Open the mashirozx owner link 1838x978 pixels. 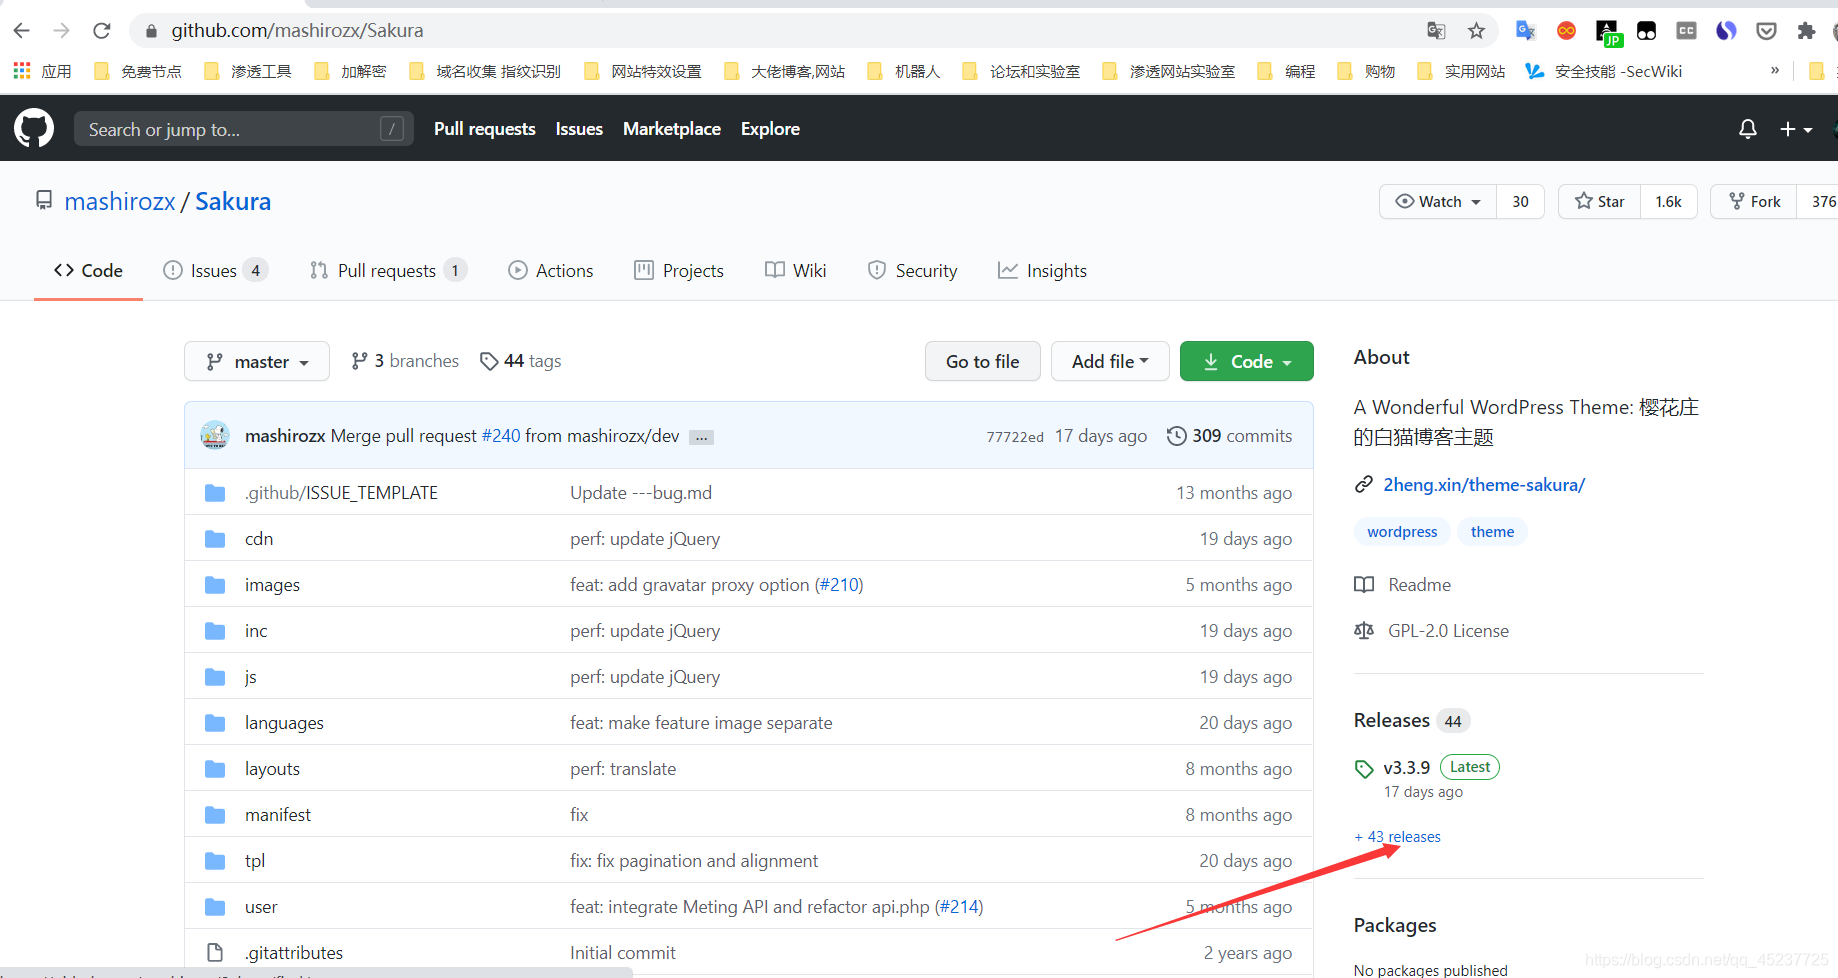[120, 201]
